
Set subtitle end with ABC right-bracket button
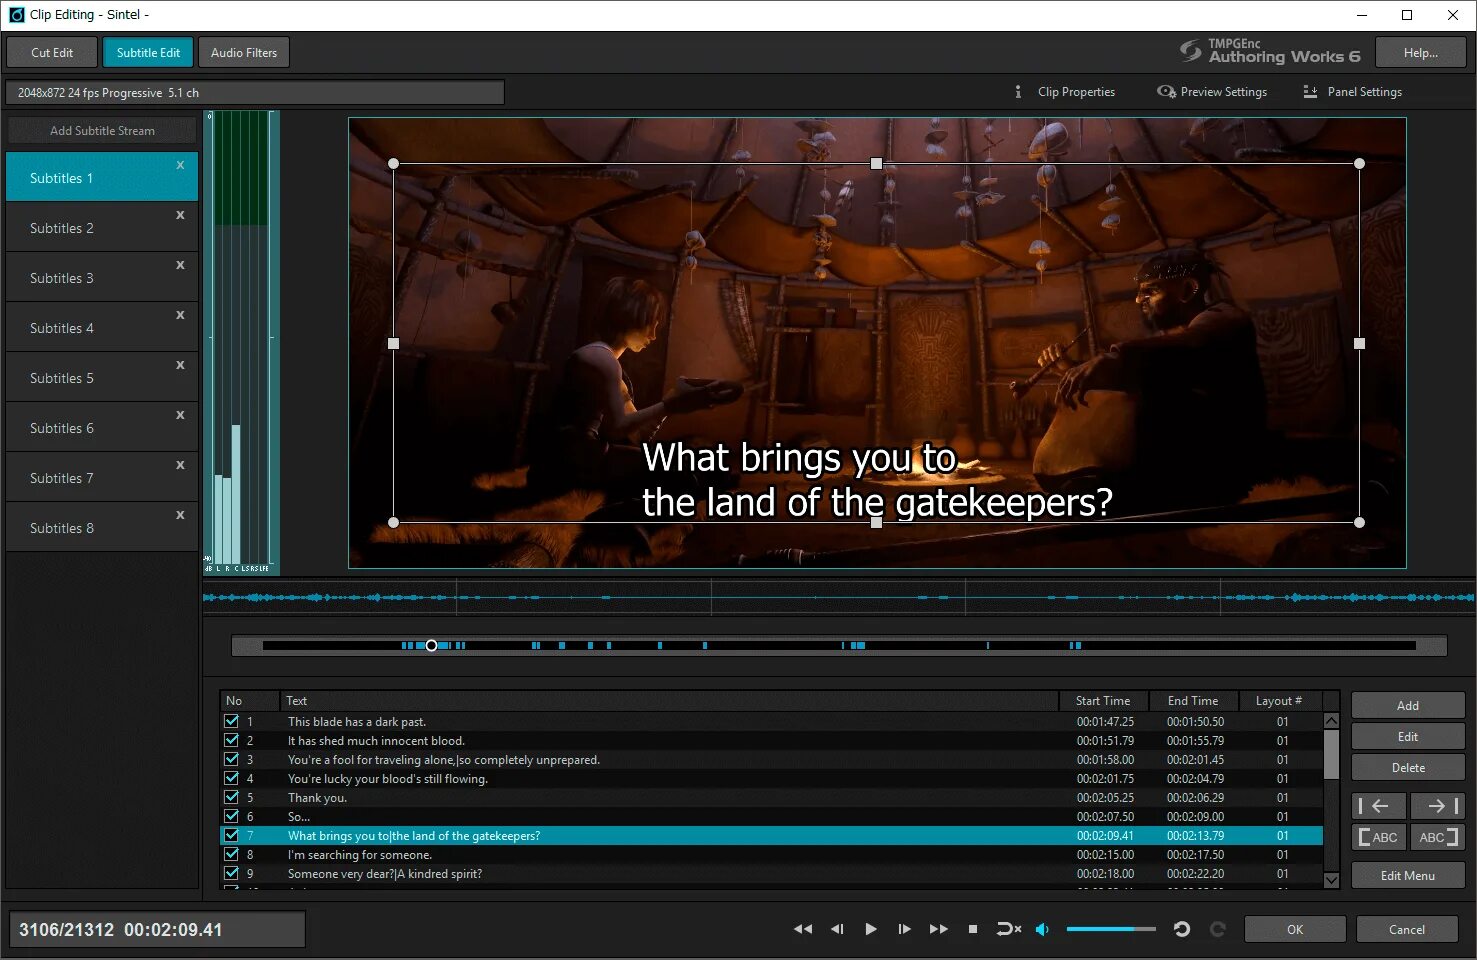(x=1438, y=837)
